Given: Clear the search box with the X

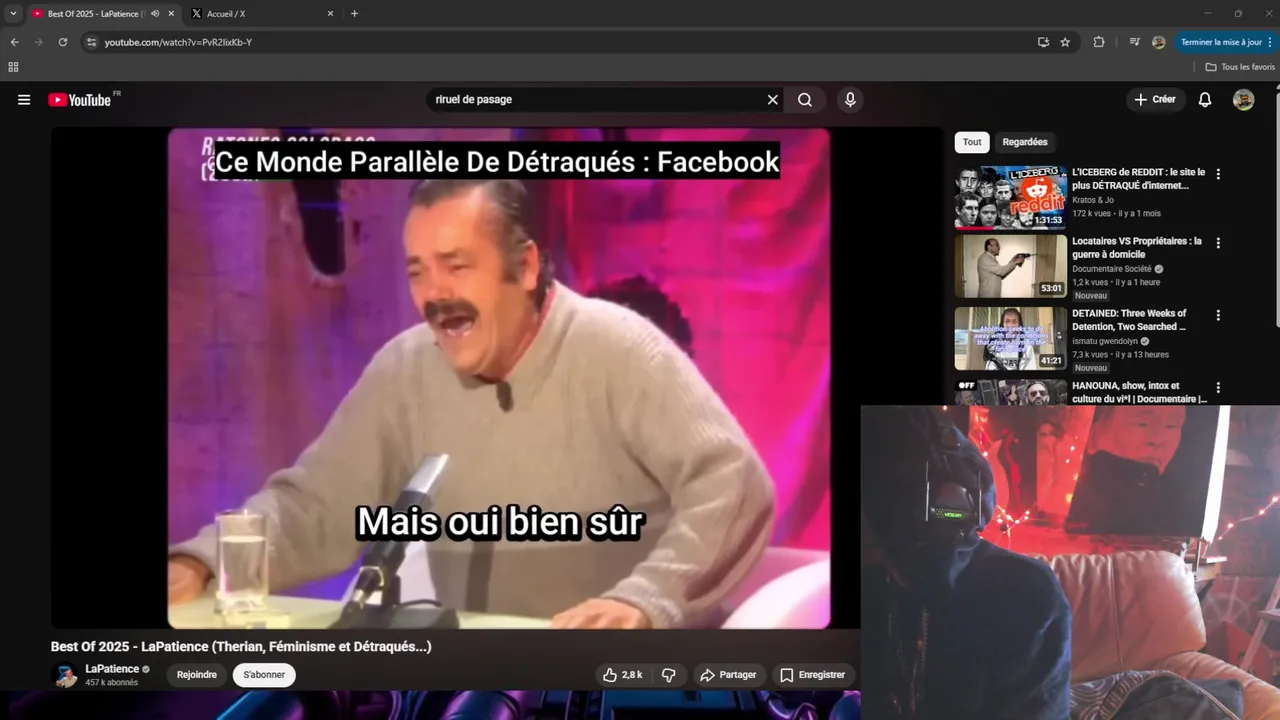Looking at the screenshot, I should coord(772,100).
